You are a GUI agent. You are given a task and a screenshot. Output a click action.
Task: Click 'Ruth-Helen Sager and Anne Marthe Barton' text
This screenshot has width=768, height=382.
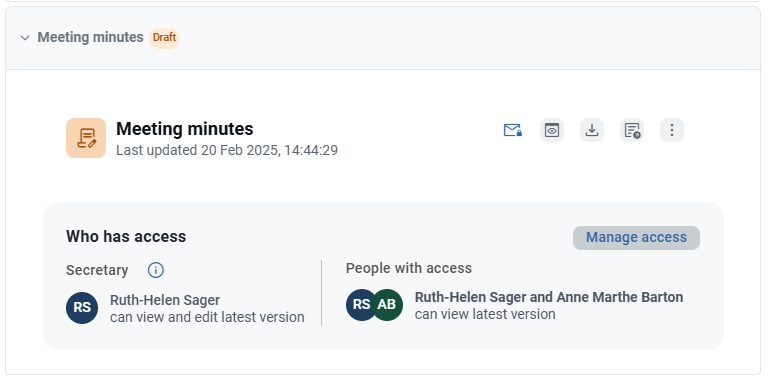click(549, 297)
